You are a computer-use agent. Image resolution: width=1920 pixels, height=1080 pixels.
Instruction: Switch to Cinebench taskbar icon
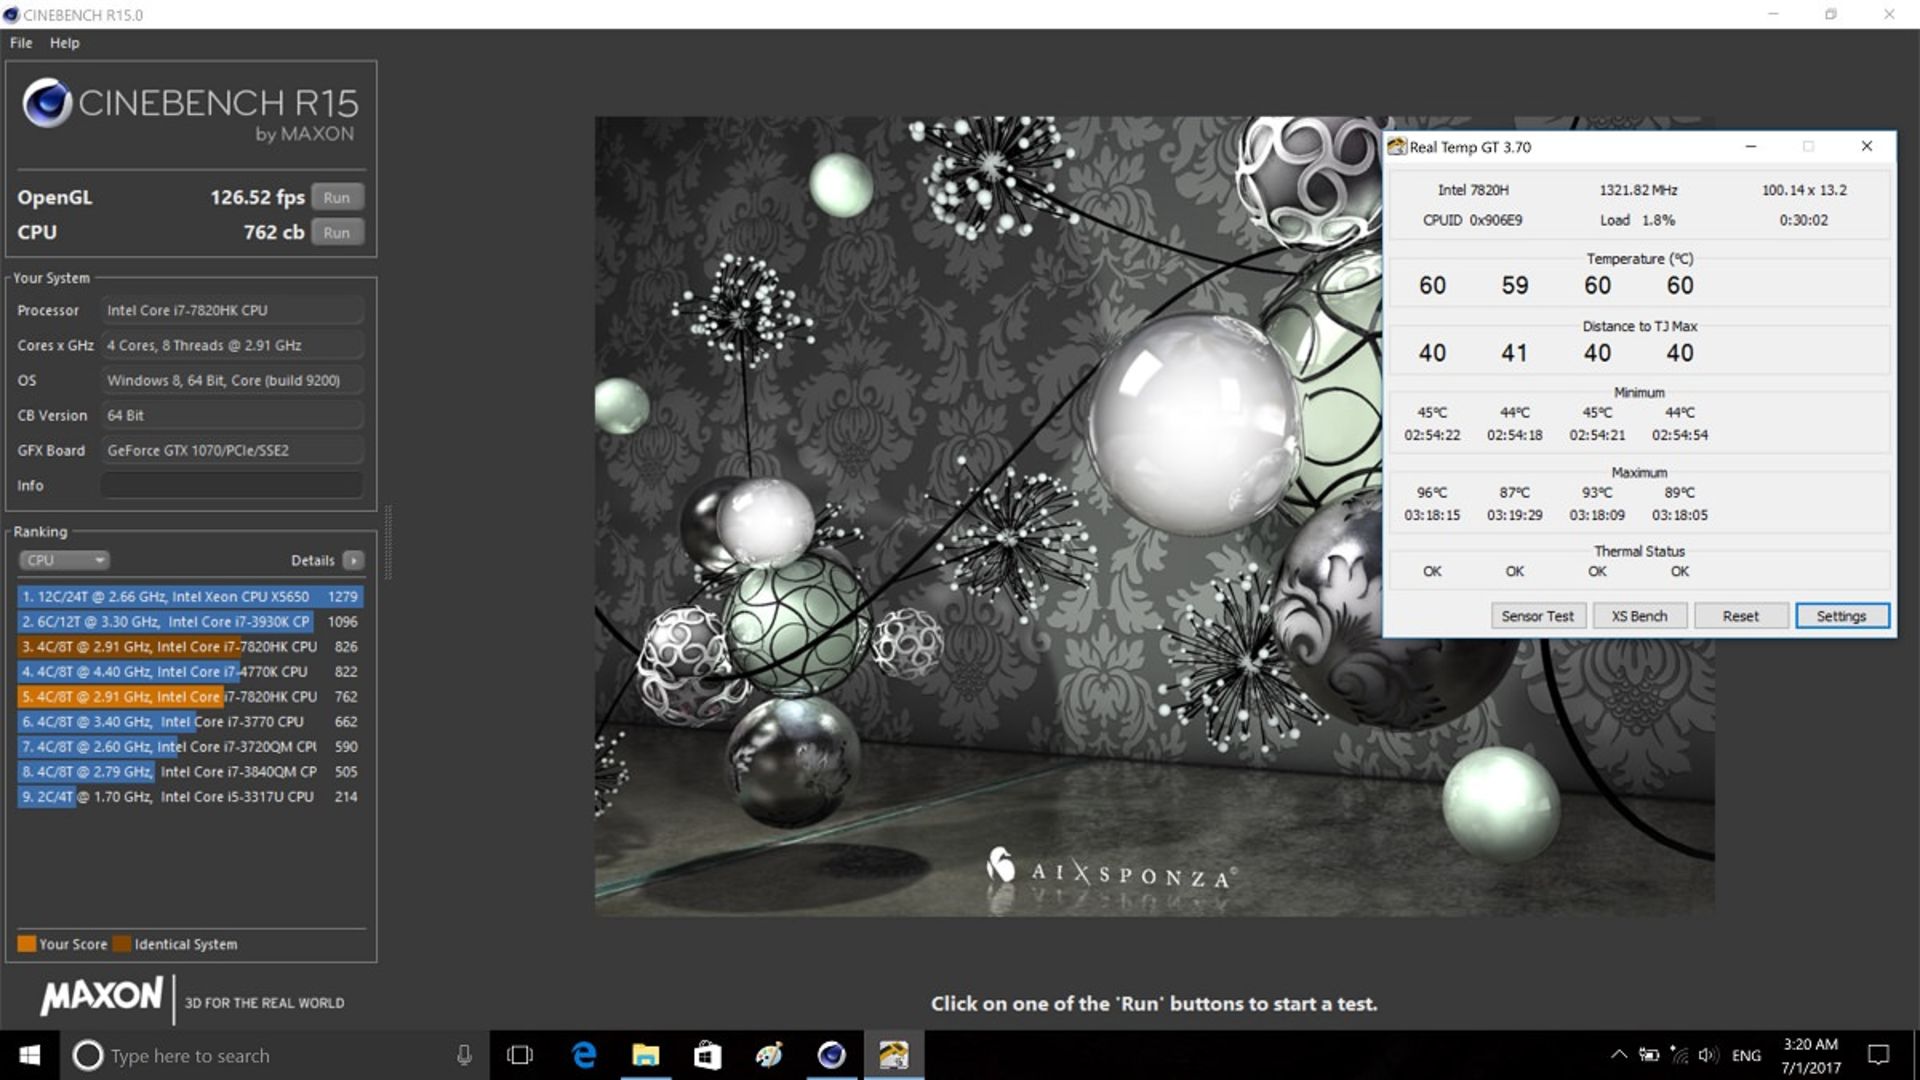(831, 1055)
